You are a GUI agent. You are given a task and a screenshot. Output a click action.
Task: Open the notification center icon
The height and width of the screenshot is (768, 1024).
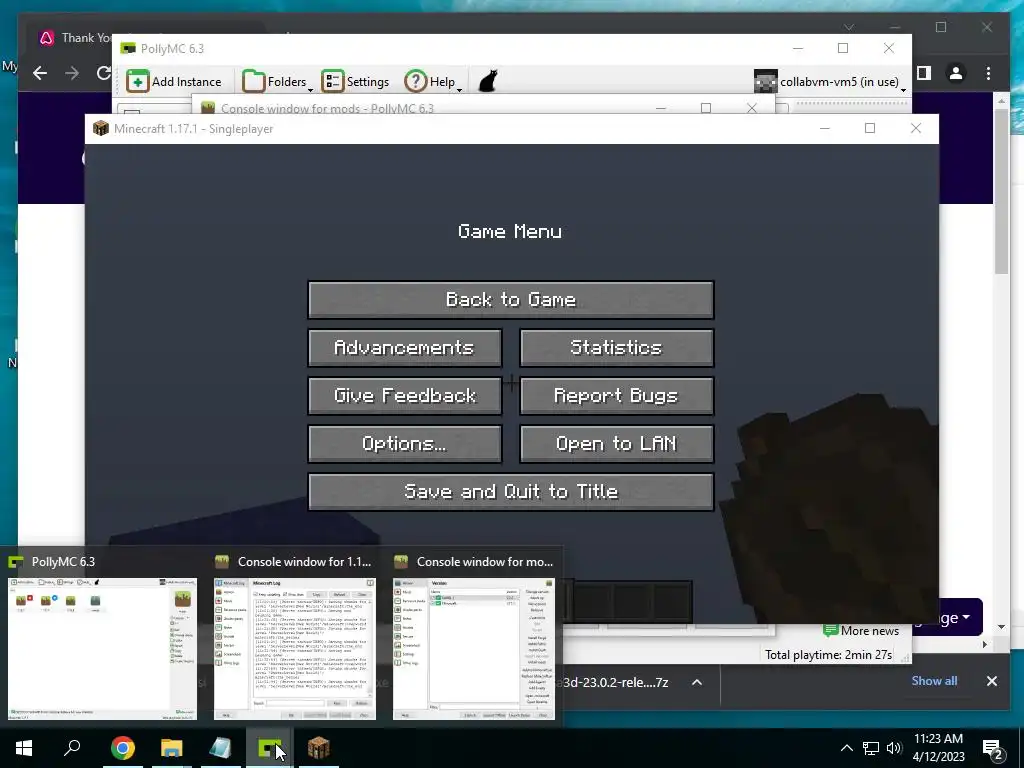pos(993,748)
